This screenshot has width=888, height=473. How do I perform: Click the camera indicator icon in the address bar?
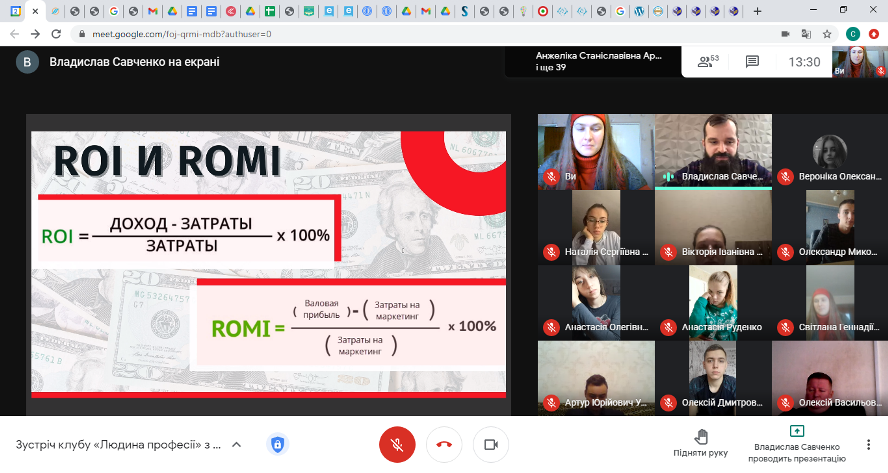pos(785,33)
